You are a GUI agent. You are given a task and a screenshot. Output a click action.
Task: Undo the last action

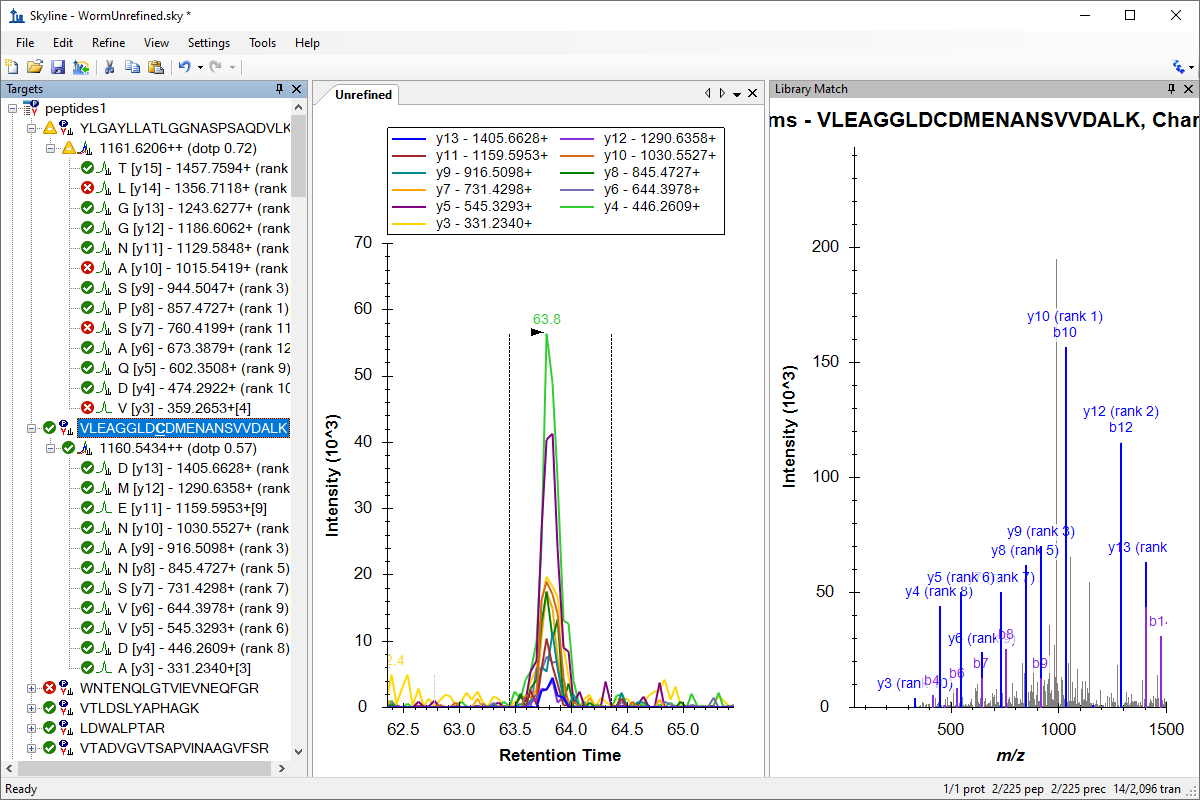coord(184,67)
